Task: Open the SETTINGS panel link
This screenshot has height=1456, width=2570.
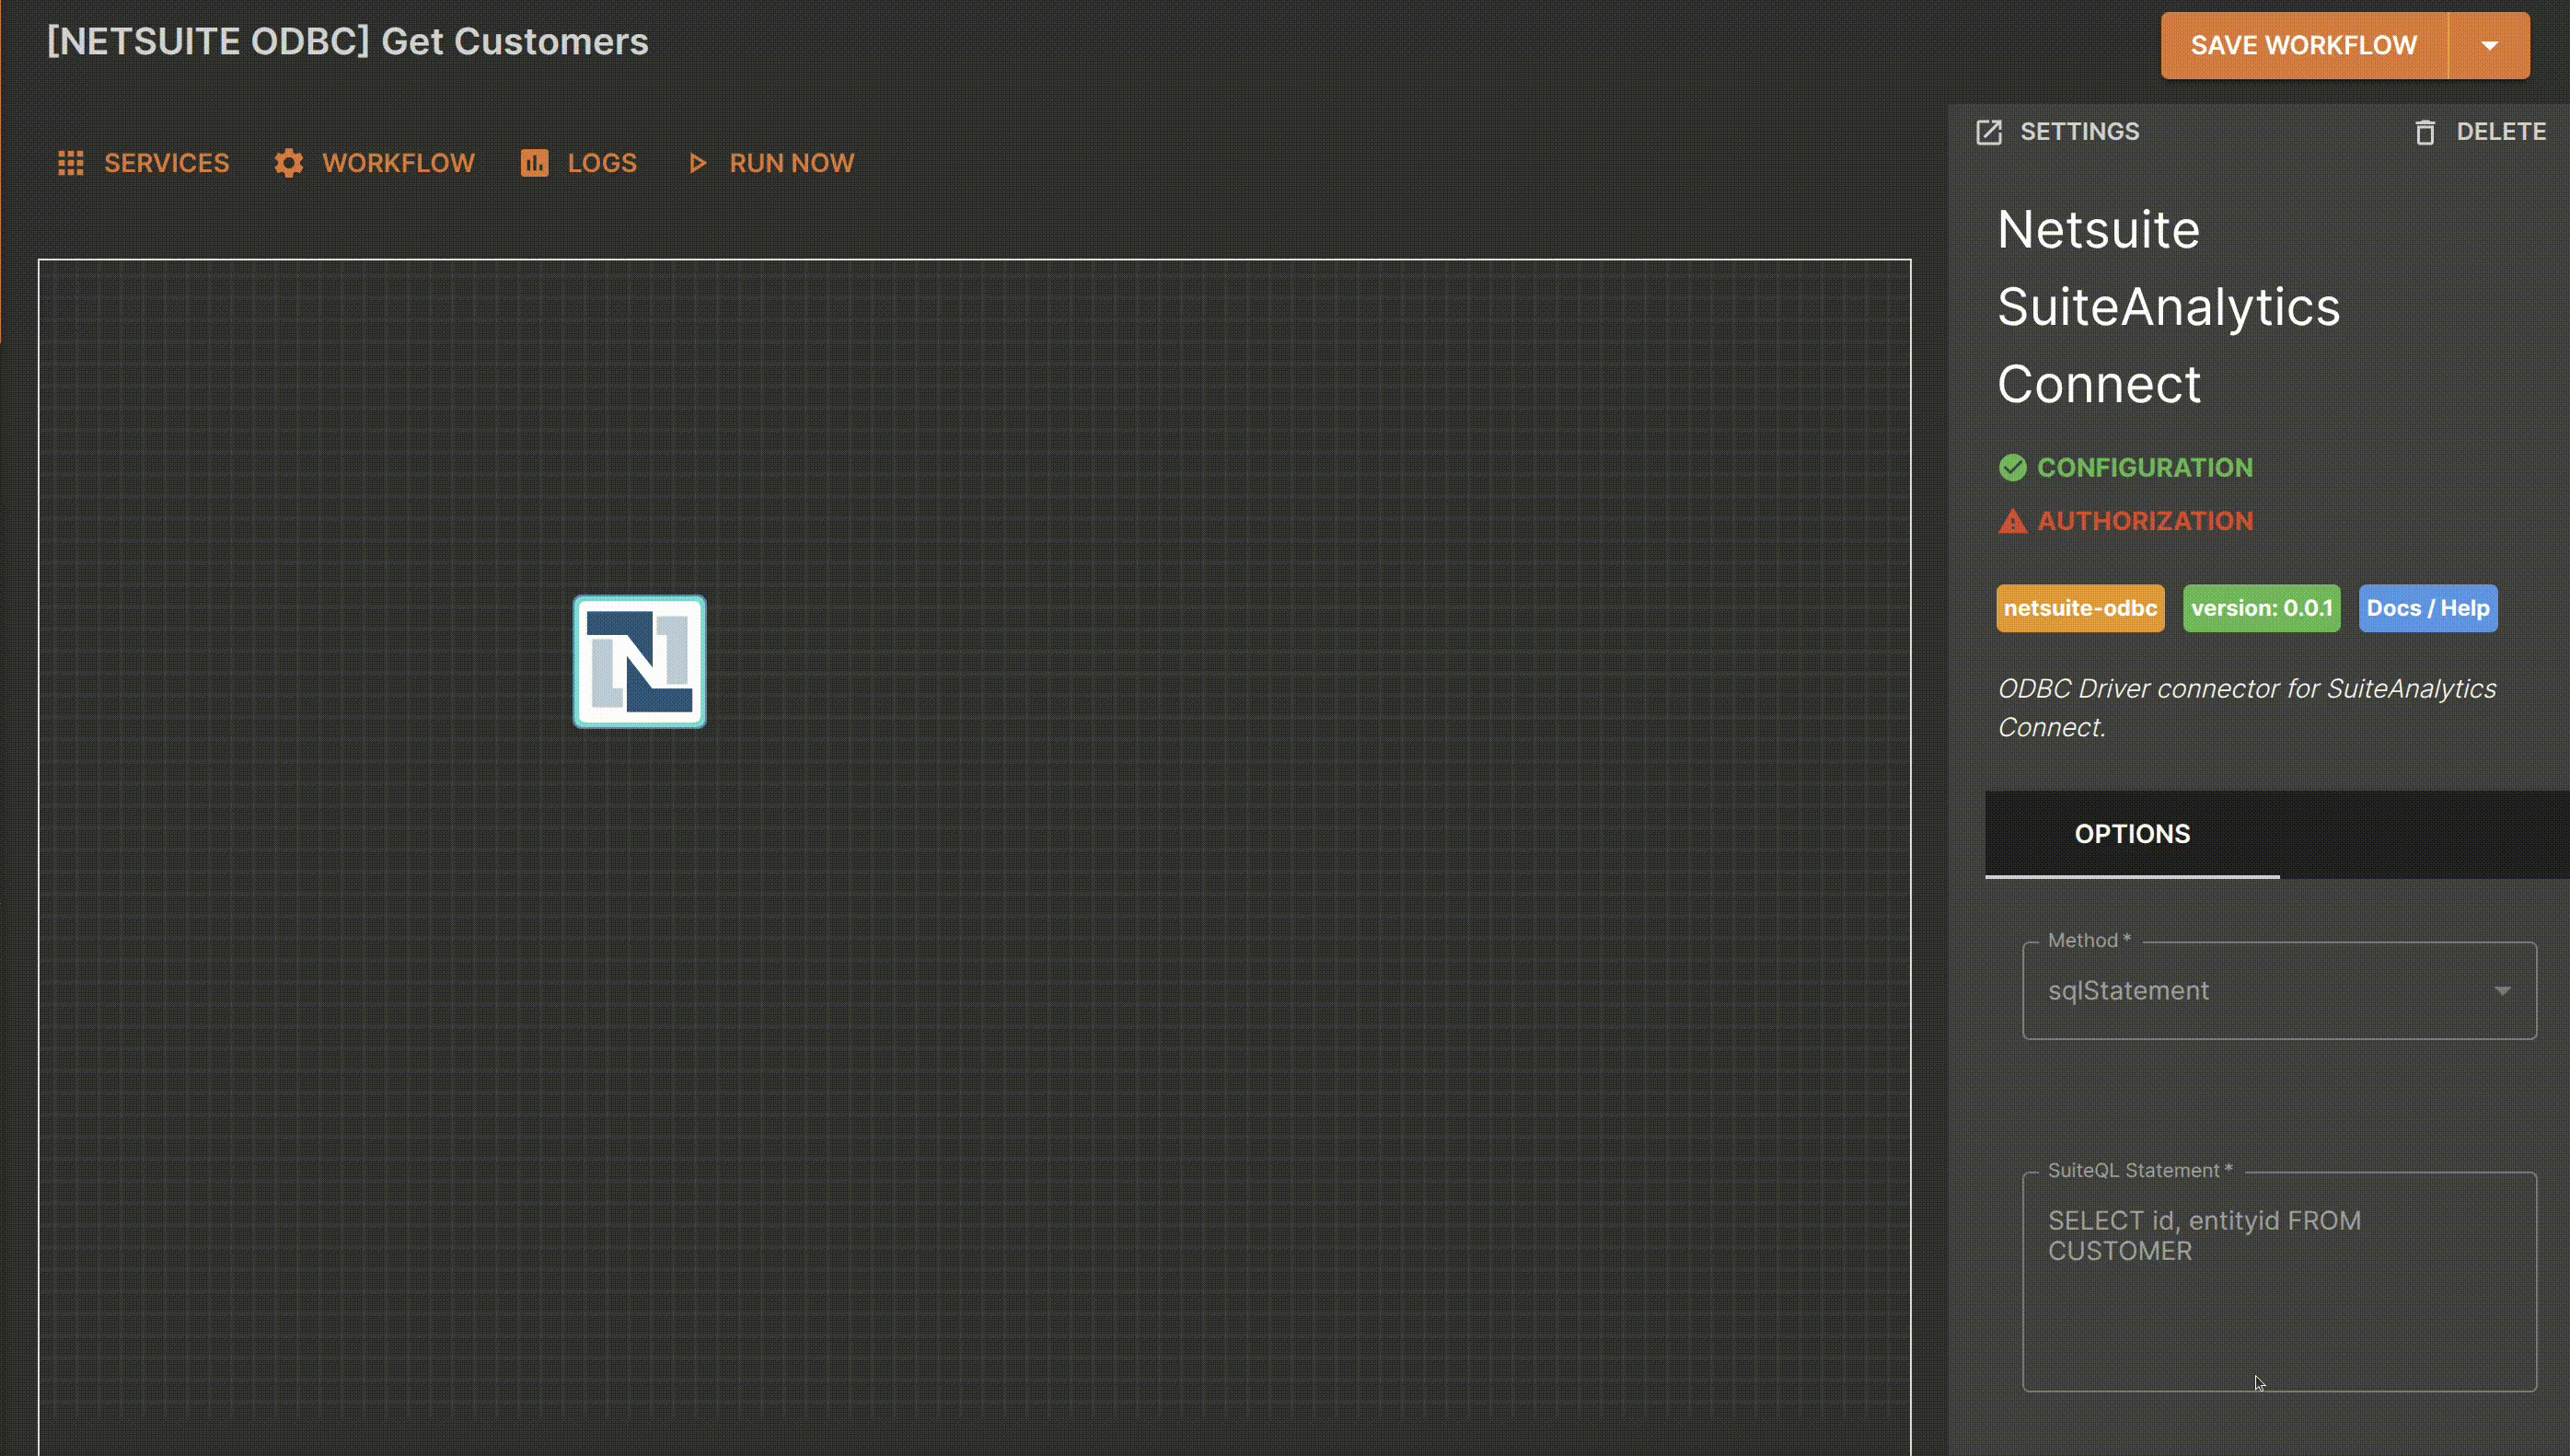Action: (x=2058, y=132)
